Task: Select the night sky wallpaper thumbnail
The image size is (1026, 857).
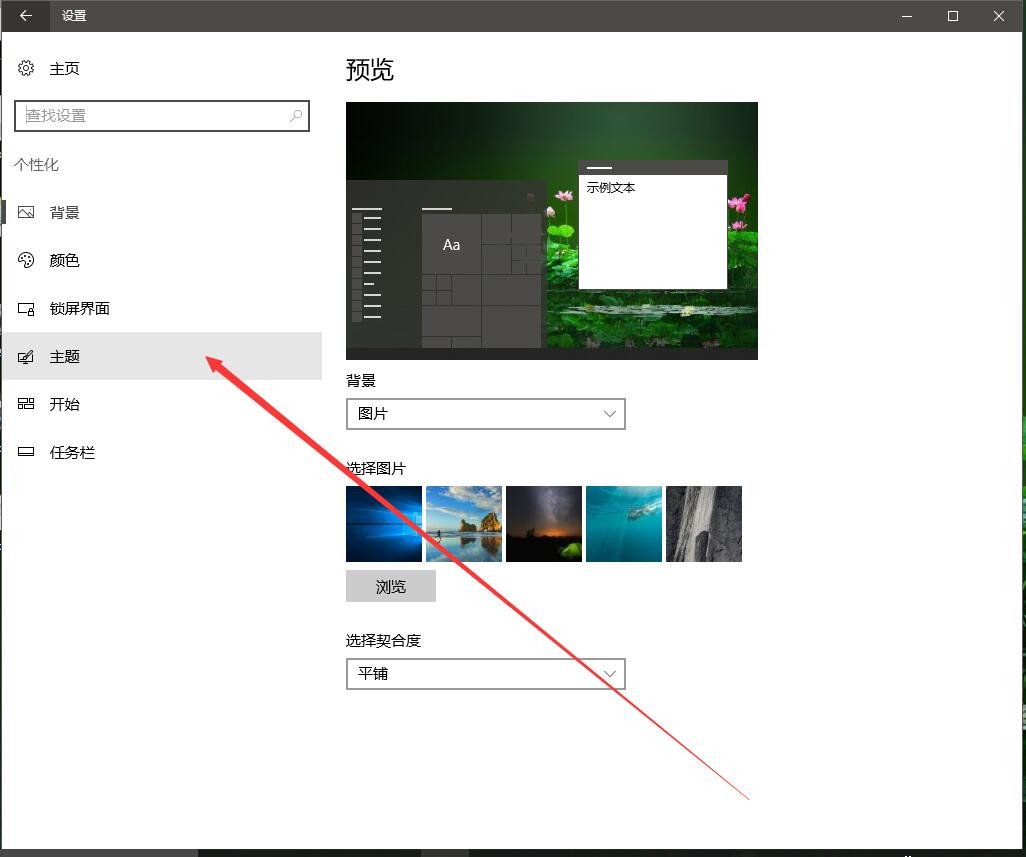Action: pyautogui.click(x=543, y=523)
